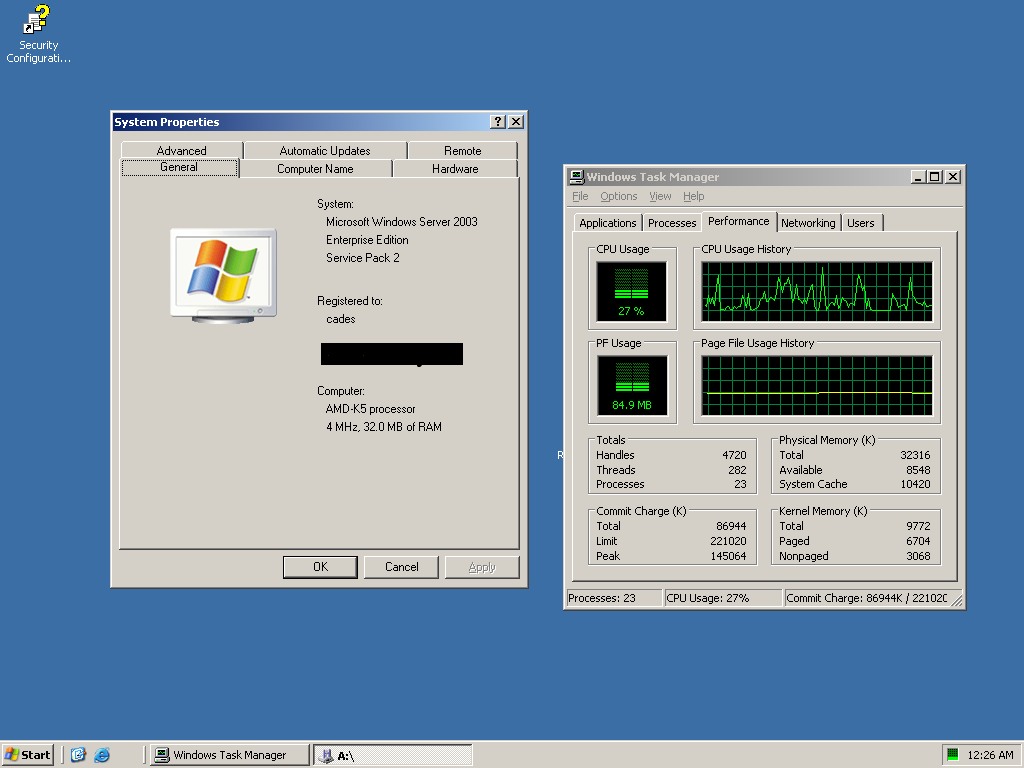
Task: Click the 'Service Pack 2' text
Action: click(362, 257)
